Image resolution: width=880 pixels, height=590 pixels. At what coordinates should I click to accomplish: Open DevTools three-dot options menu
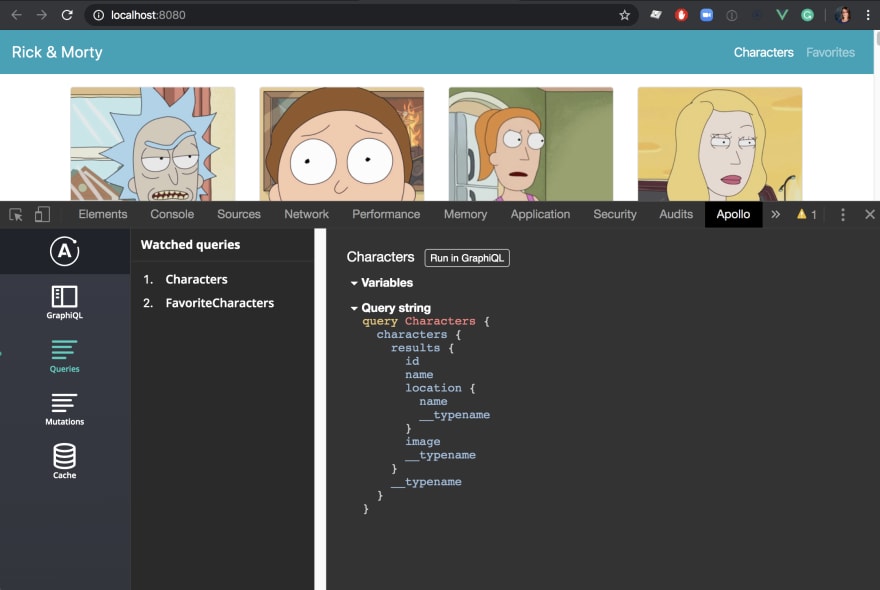(x=842, y=214)
